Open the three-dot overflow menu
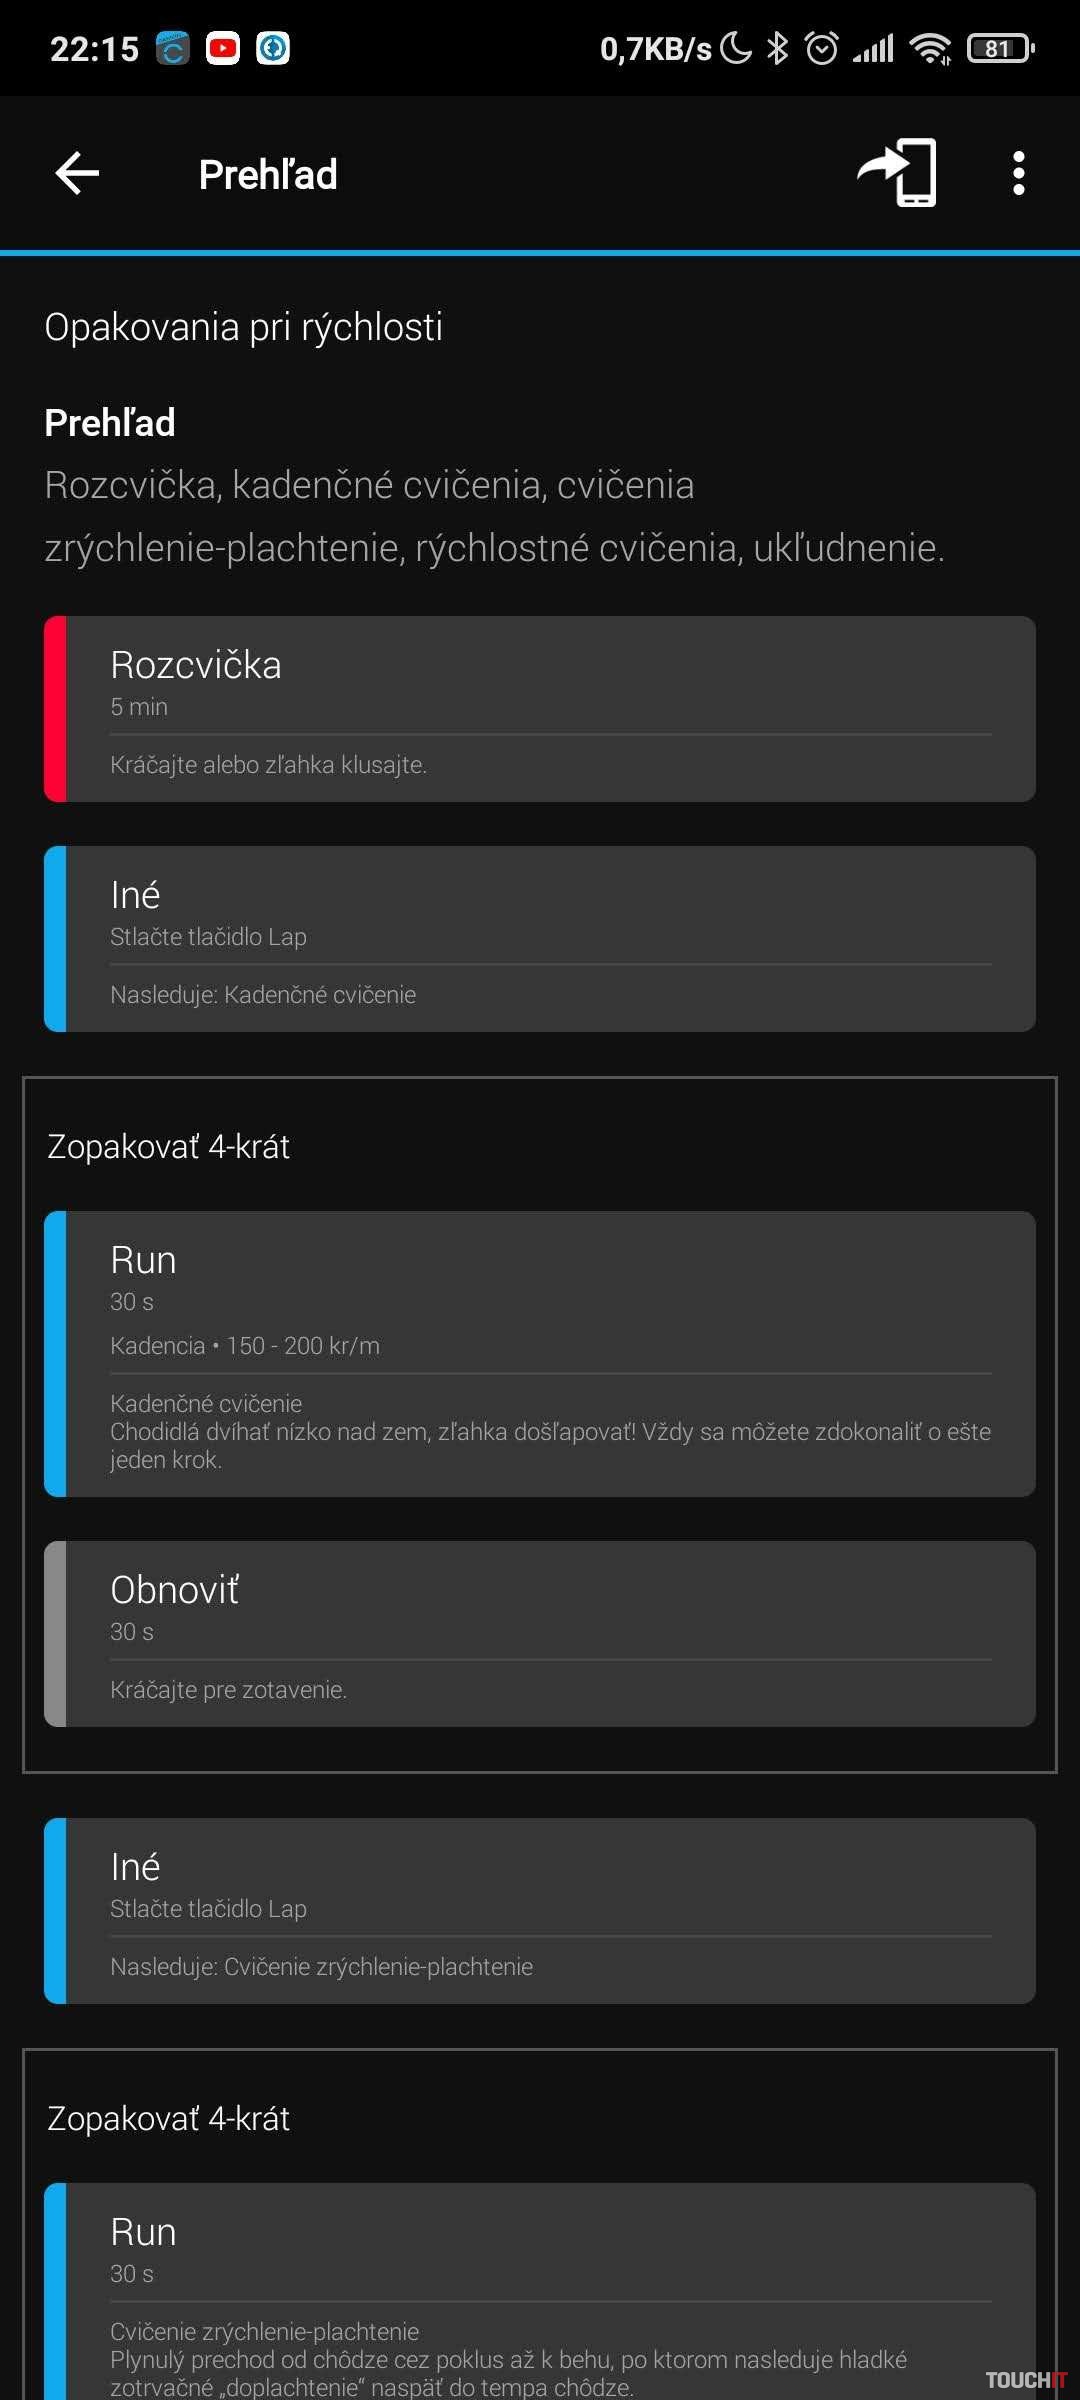 pos(1018,174)
